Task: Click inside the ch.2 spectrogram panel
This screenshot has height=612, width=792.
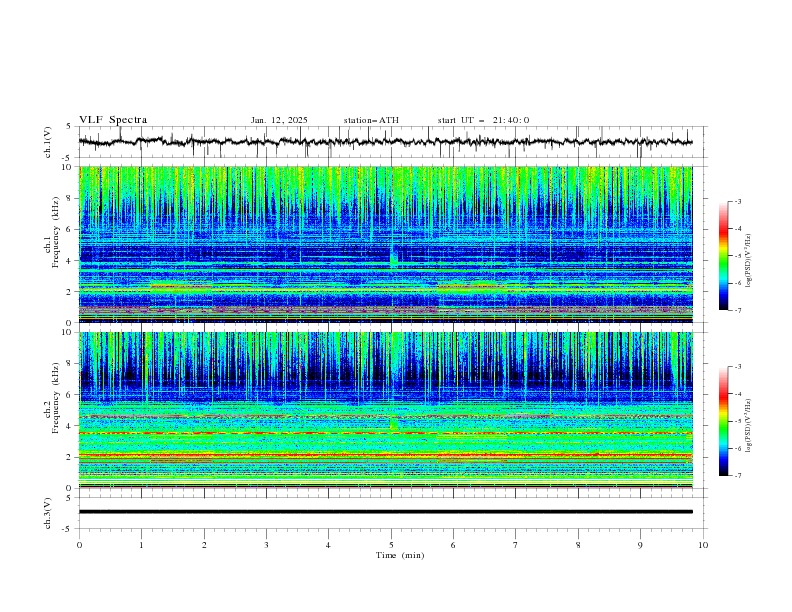Action: 385,410
